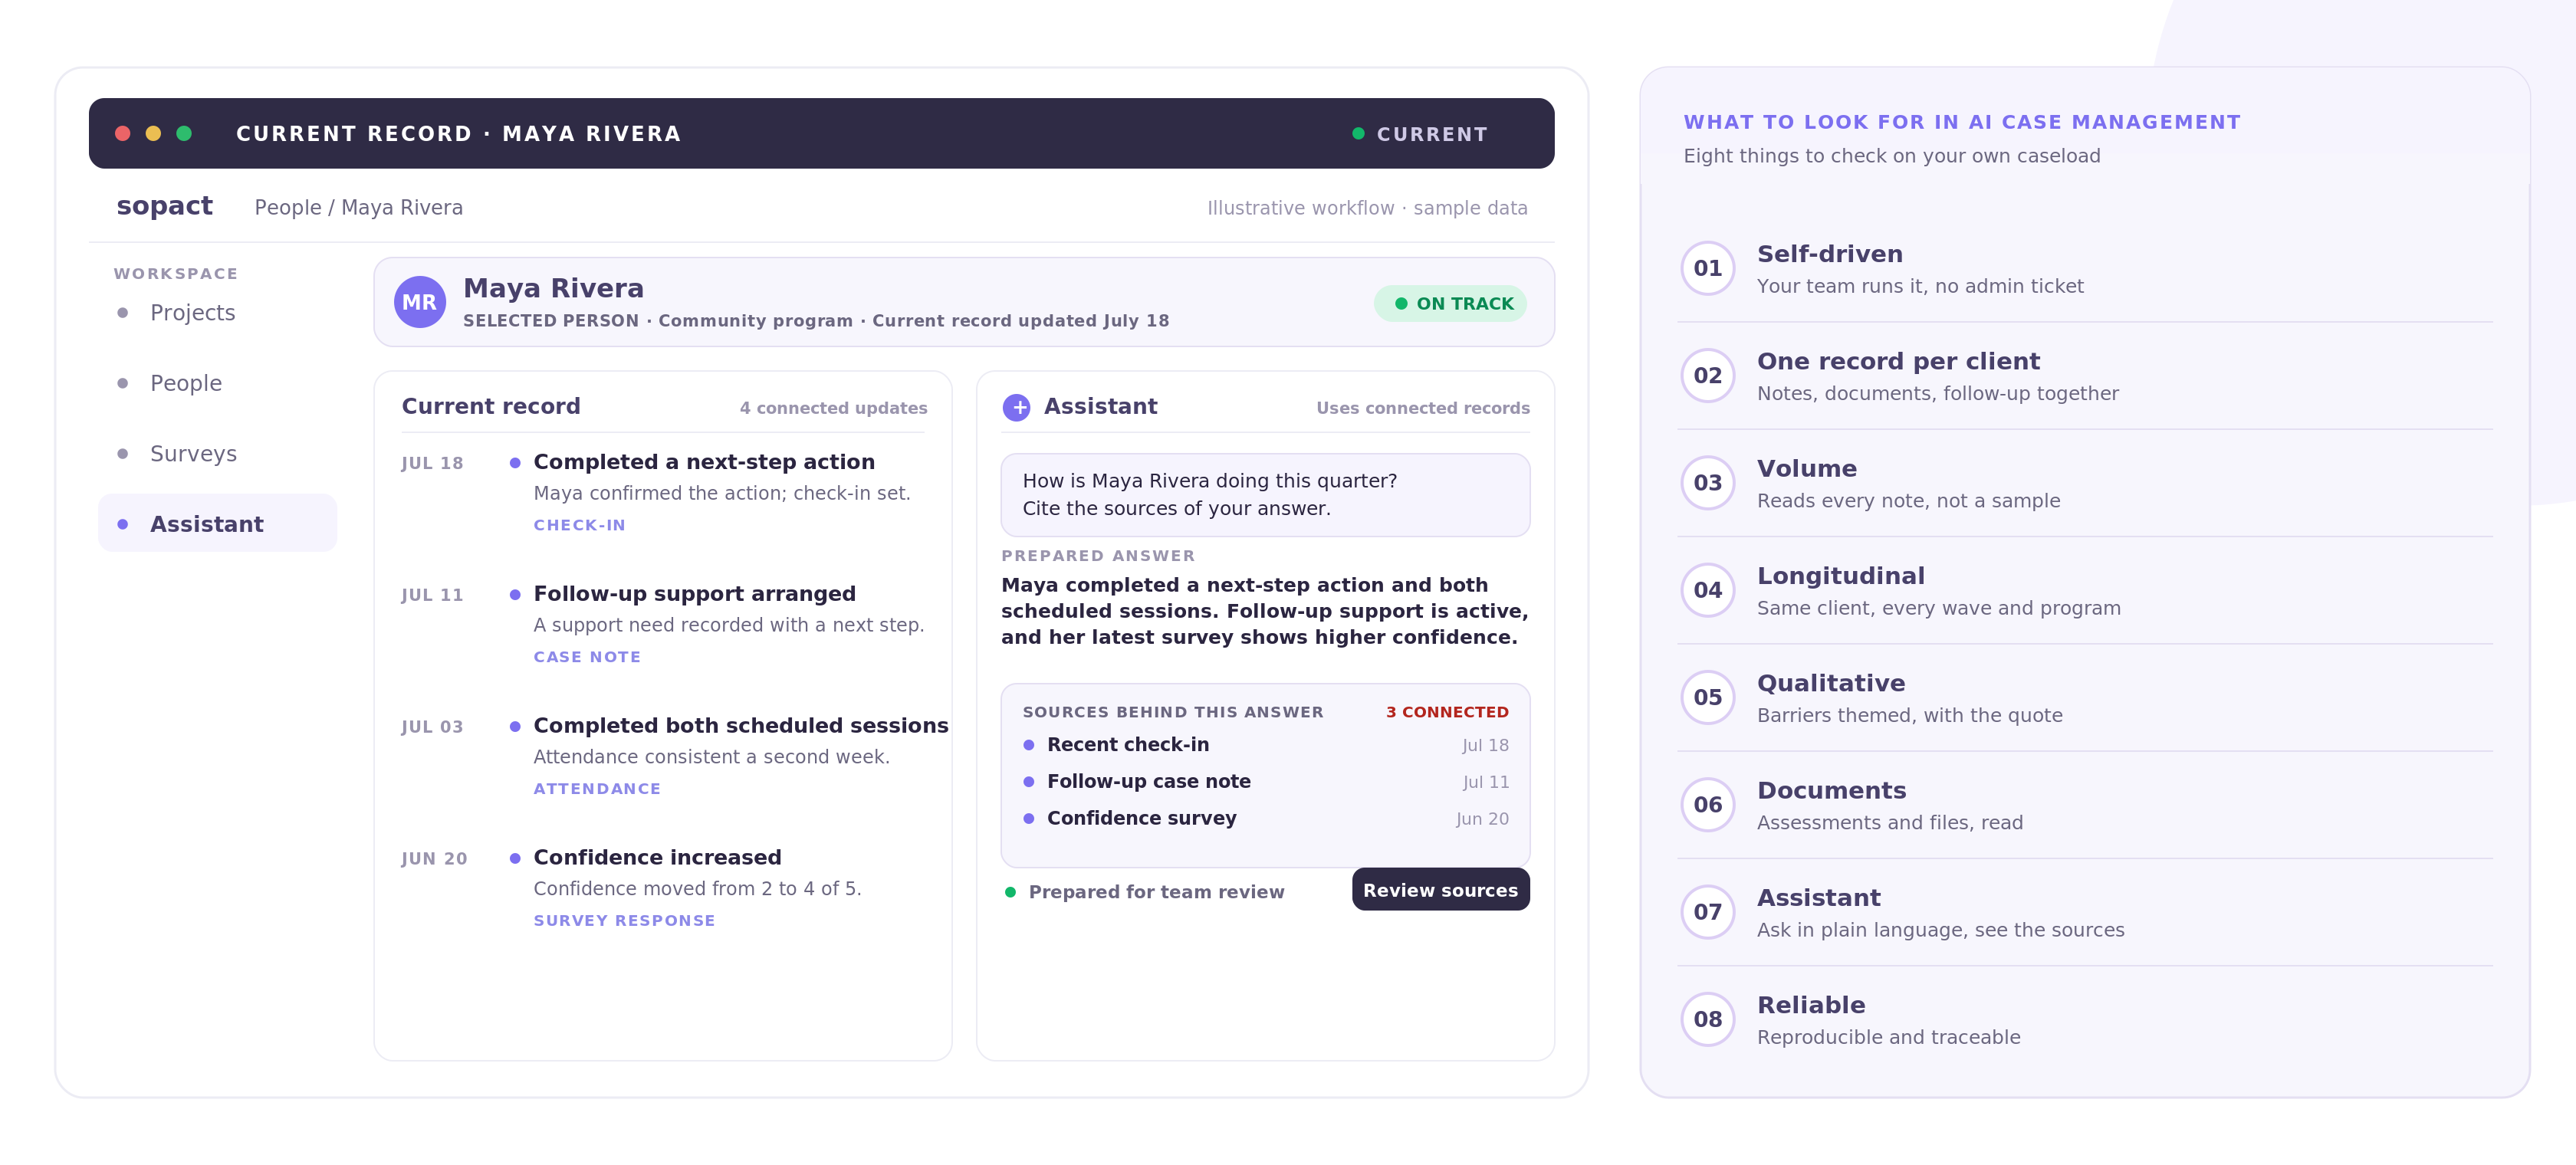Click the CURRENT status in title bar
2576x1165 pixels.
coord(1420,134)
